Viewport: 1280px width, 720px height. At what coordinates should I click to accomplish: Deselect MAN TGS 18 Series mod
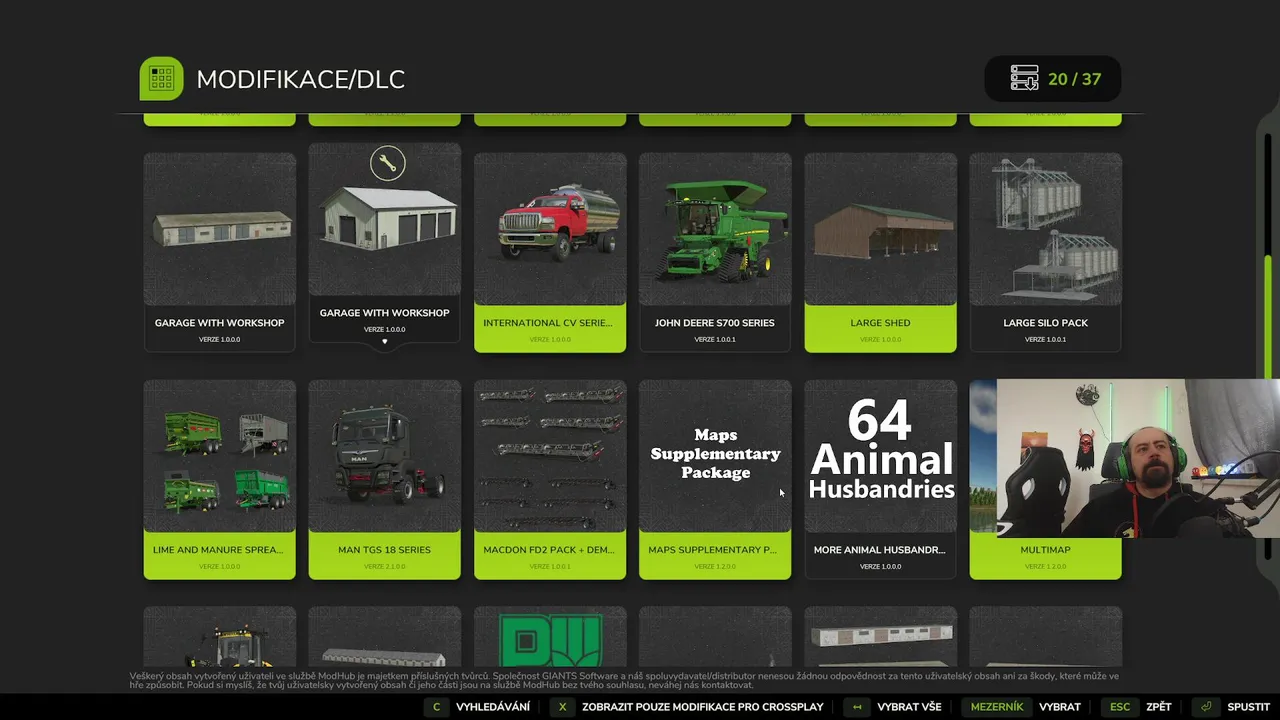click(x=384, y=479)
